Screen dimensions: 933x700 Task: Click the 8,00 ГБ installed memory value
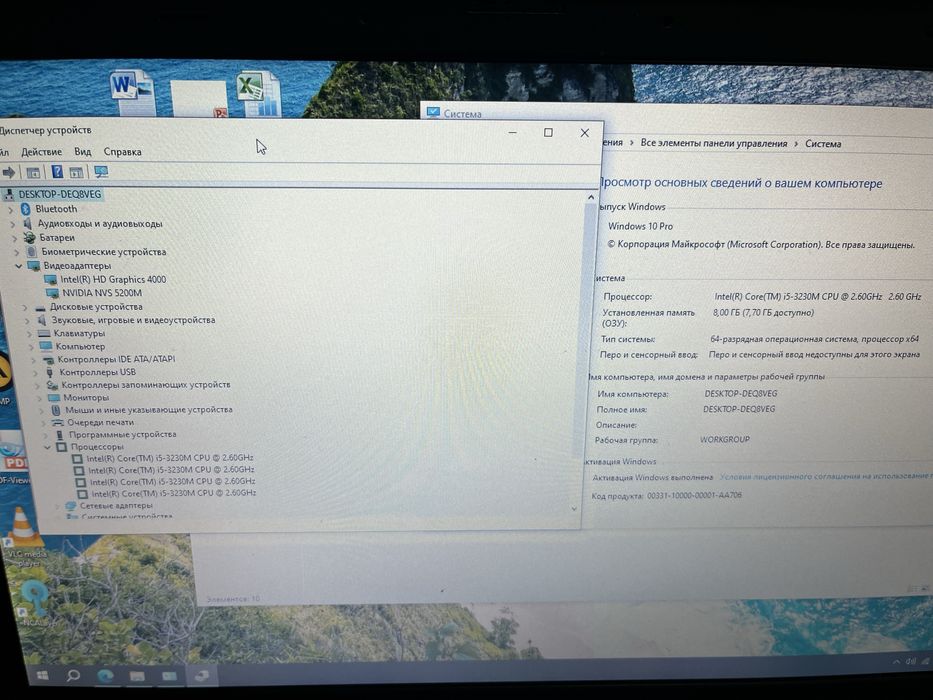click(x=763, y=312)
